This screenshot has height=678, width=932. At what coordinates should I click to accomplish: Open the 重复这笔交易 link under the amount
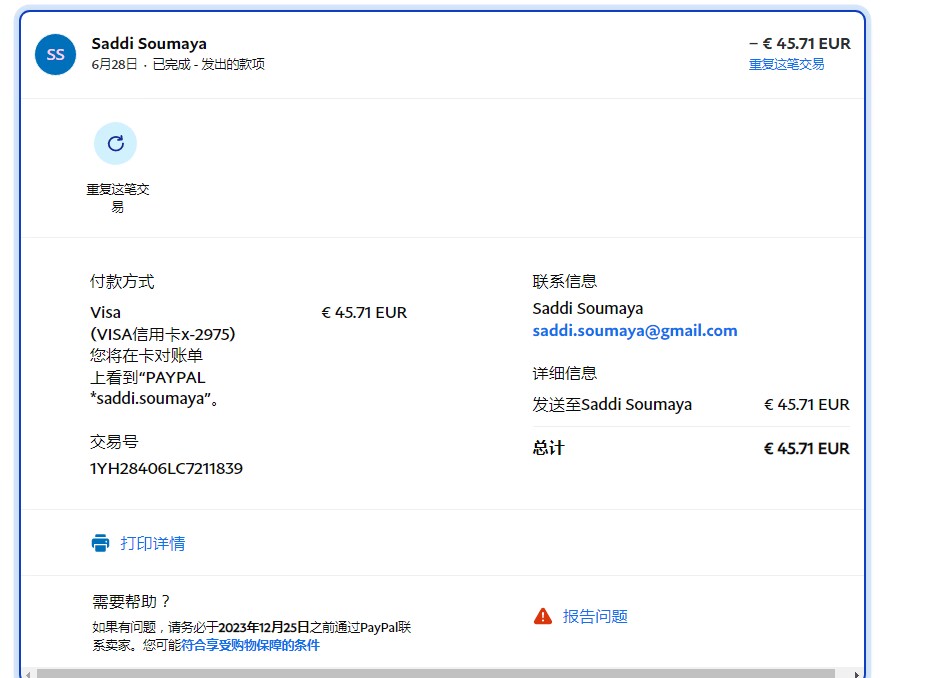[786, 64]
